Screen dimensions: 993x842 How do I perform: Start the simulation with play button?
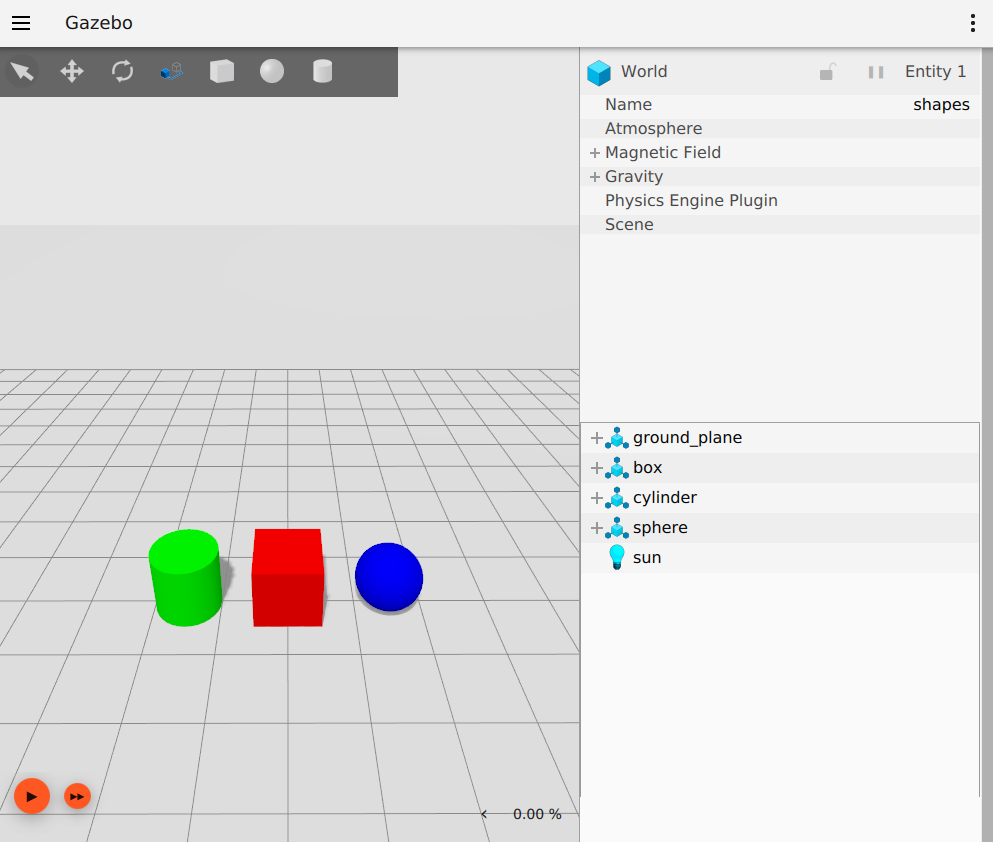32,796
